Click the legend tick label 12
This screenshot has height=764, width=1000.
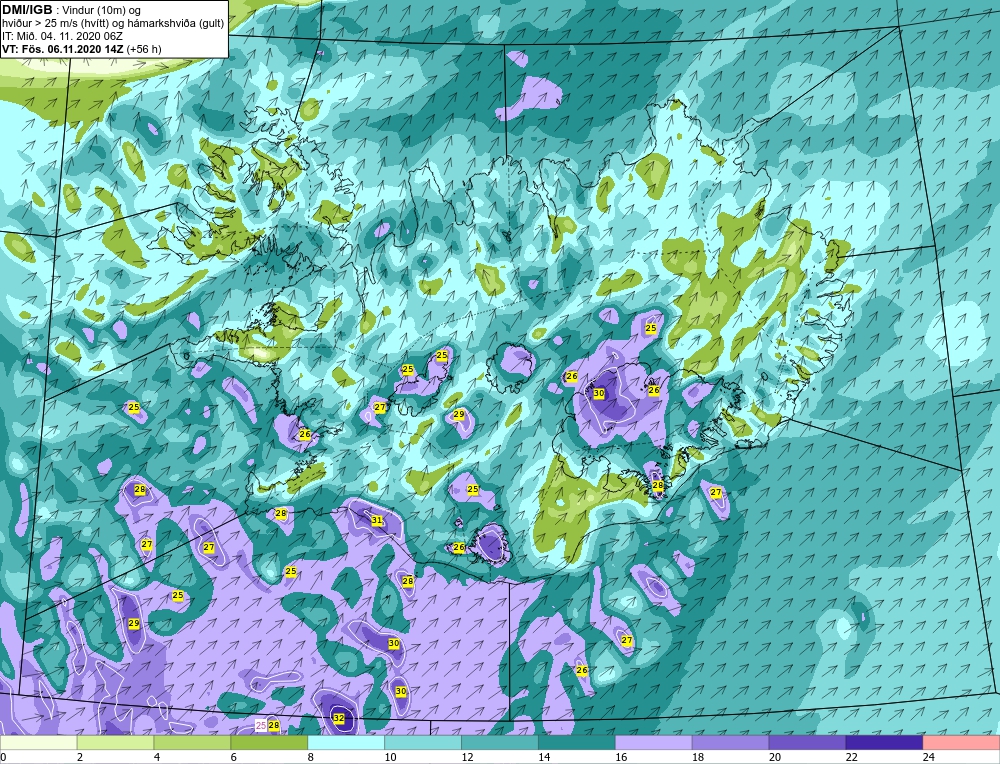pos(467,757)
